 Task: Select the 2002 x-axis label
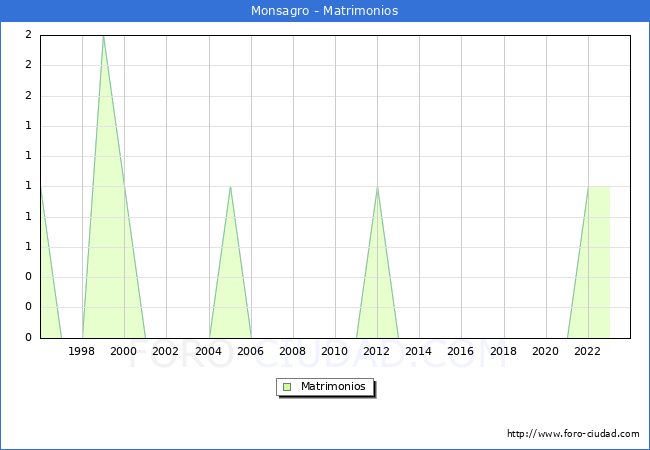point(166,351)
